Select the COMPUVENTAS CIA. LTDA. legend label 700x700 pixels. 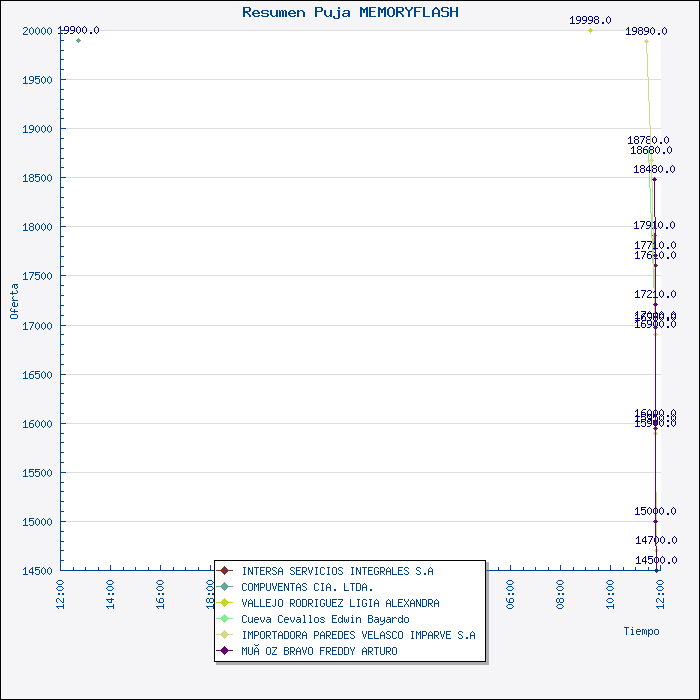307,587
